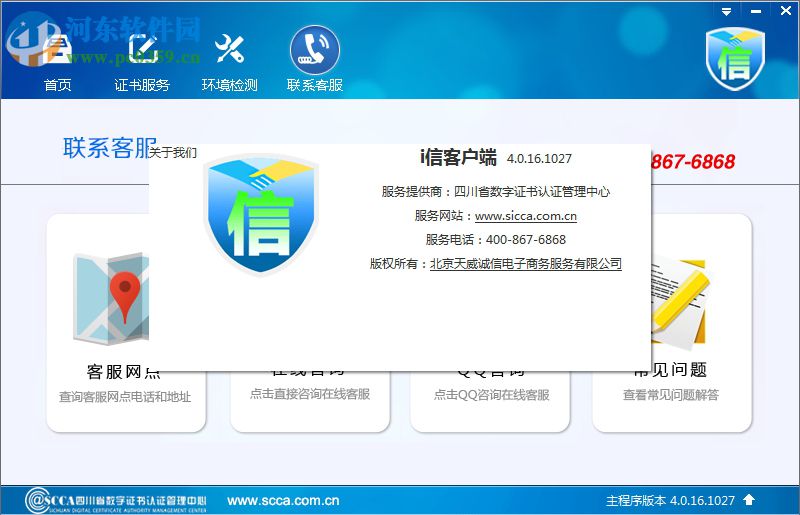Click the 联系客服 page heading
This screenshot has height=515, width=800.
click(110, 148)
